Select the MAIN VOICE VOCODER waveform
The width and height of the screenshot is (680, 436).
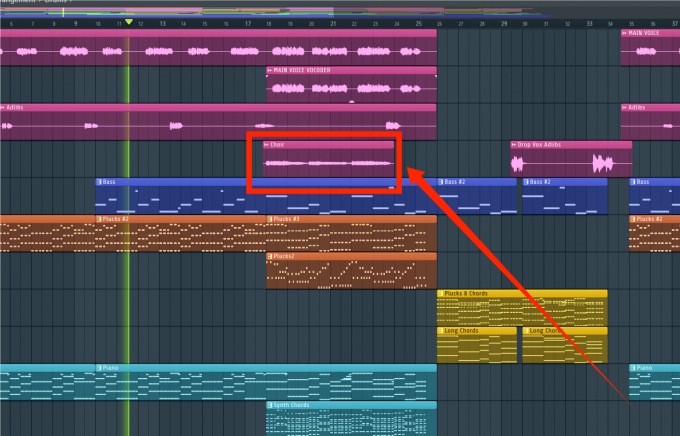[351, 89]
